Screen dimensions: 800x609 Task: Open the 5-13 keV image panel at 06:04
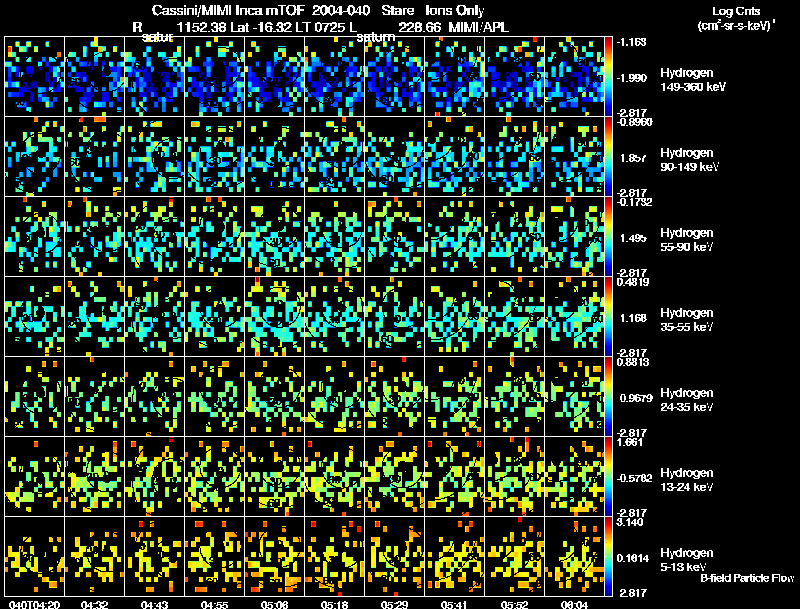pos(574,556)
